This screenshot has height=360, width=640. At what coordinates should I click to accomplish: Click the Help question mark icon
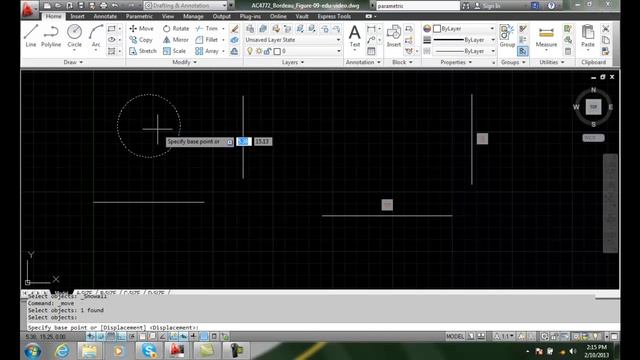pyautogui.click(x=551, y=5)
